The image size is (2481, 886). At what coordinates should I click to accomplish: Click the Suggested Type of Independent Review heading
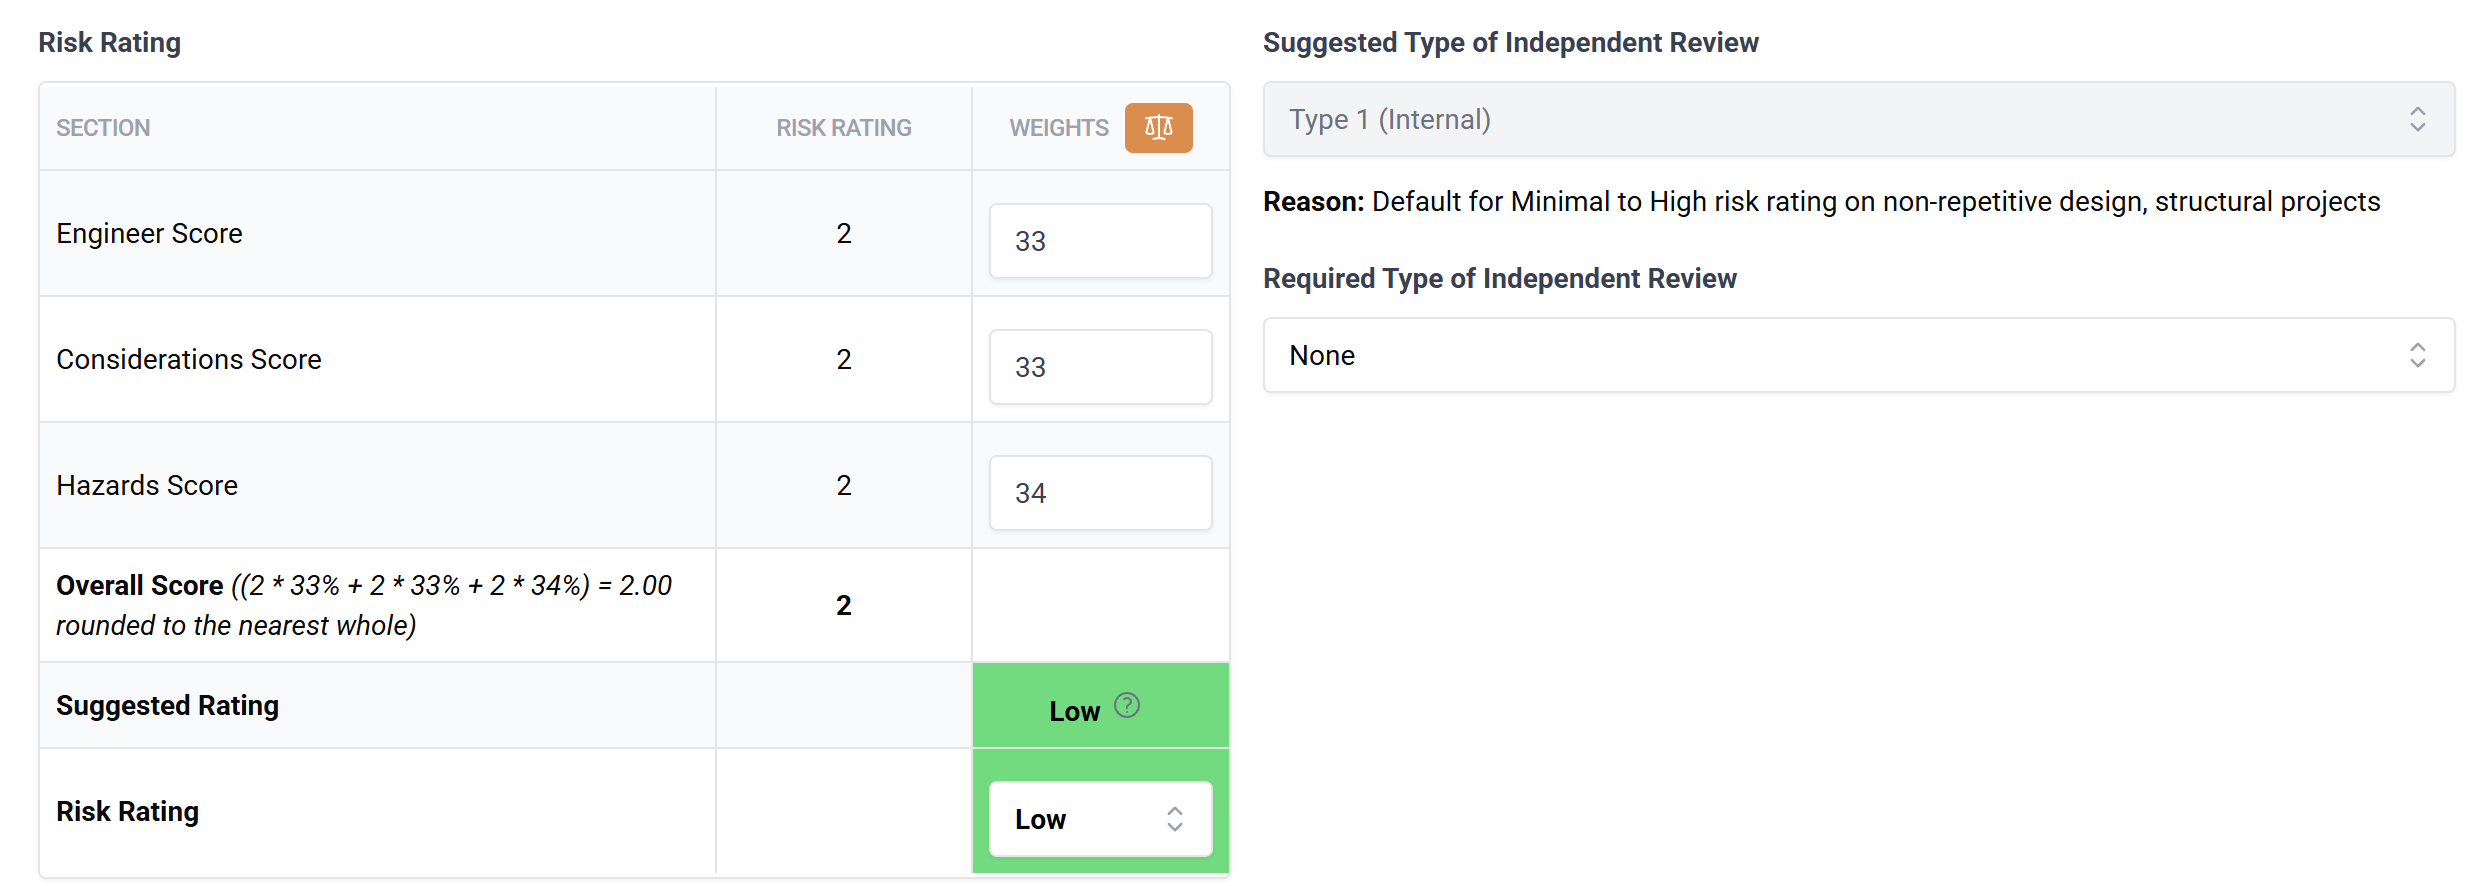point(1510,43)
